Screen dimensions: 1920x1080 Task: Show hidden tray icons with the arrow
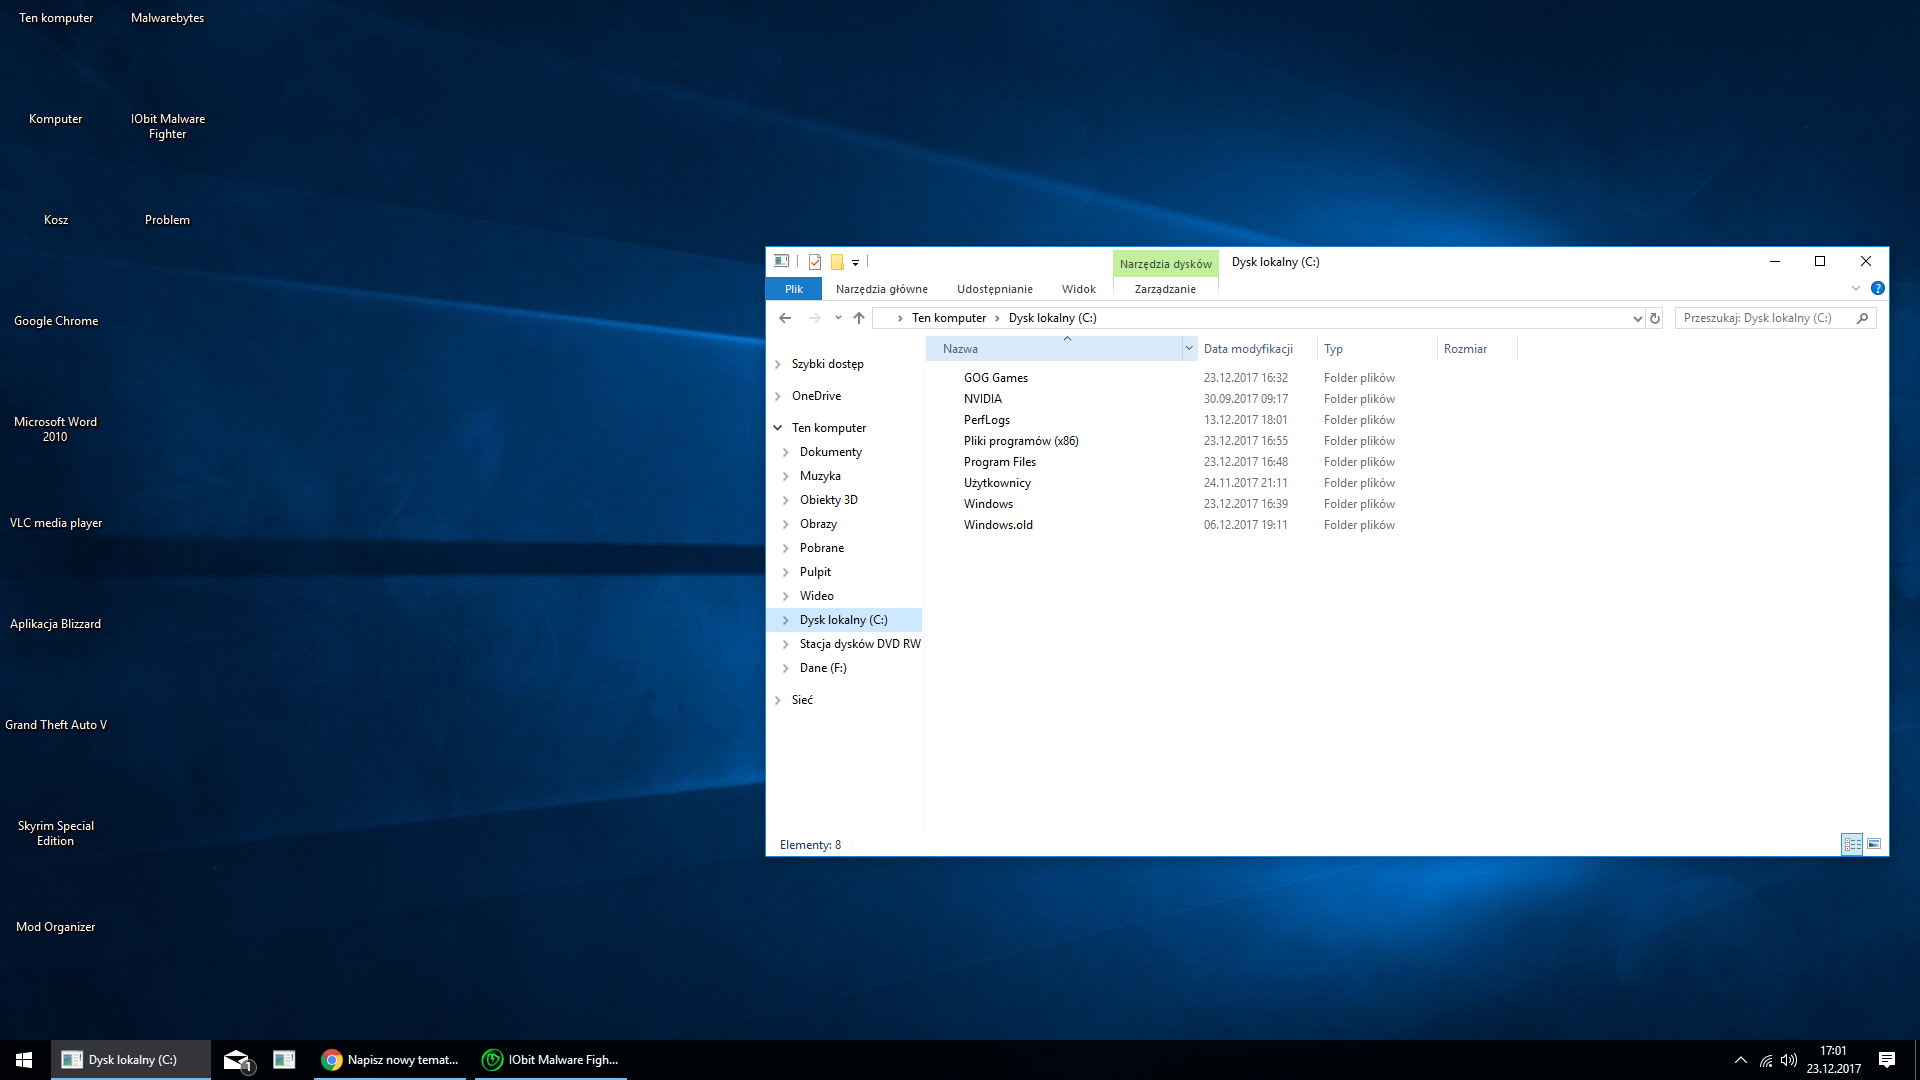pos(1741,1060)
